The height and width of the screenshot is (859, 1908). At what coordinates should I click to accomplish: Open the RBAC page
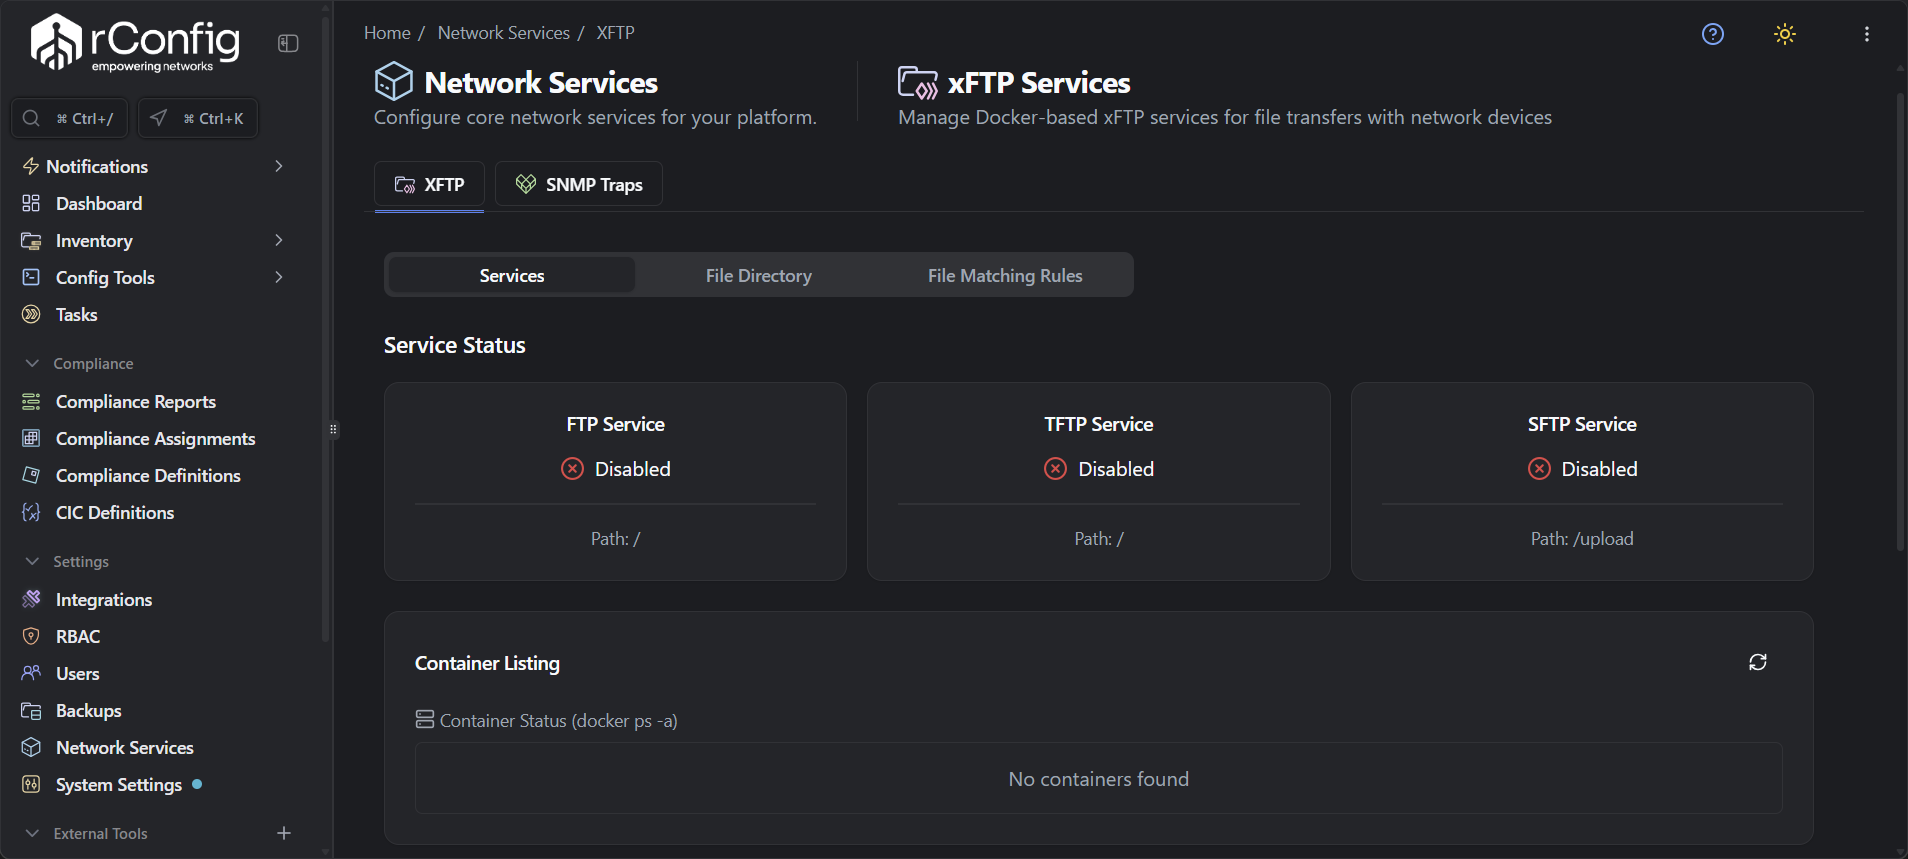tap(78, 636)
